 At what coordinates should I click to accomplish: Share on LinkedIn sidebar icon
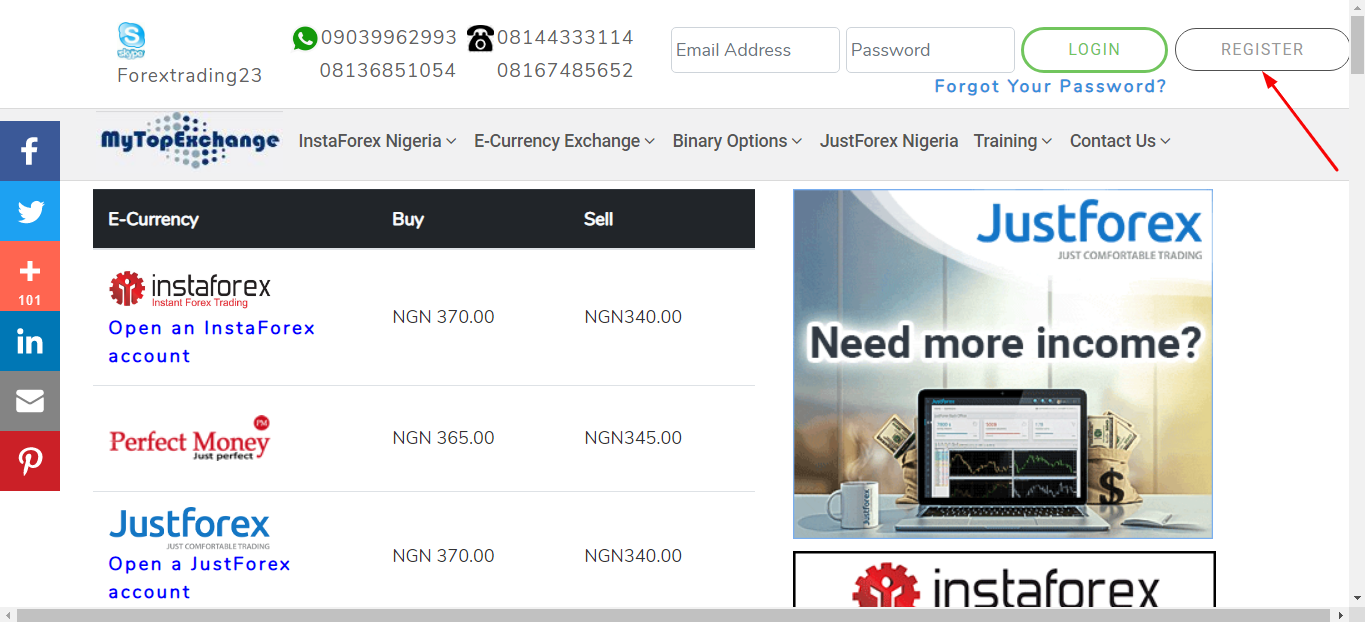tap(30, 341)
